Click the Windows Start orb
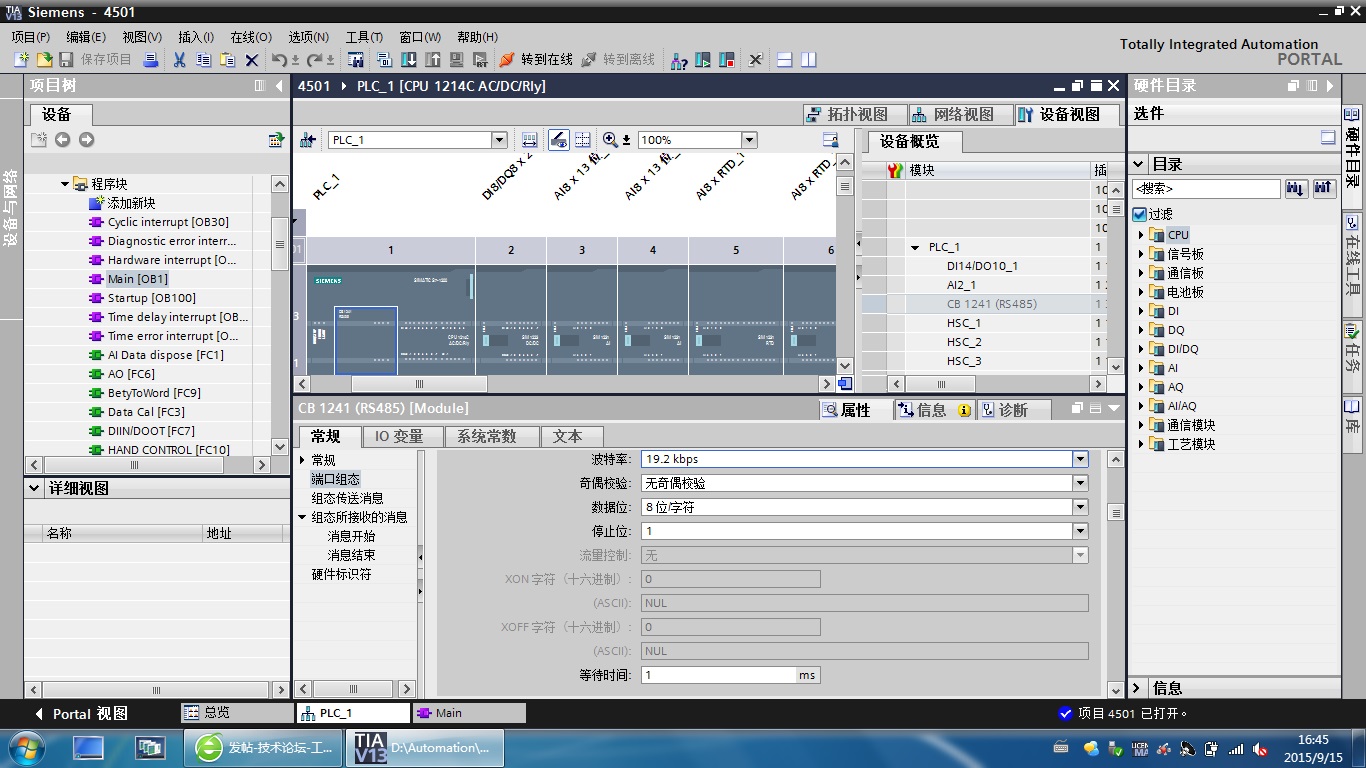Screen dimensions: 1366x768 click(x=25, y=747)
